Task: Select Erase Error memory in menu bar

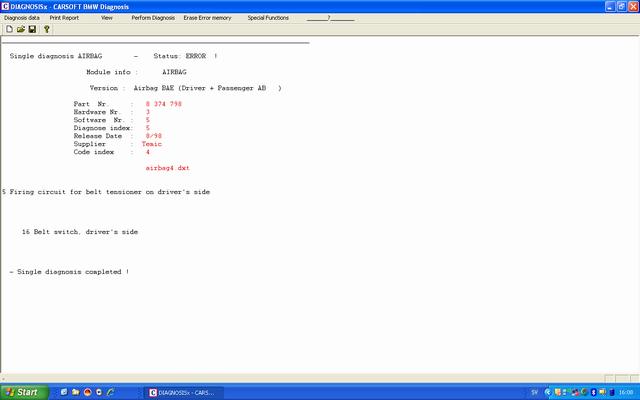Action: click(209, 18)
